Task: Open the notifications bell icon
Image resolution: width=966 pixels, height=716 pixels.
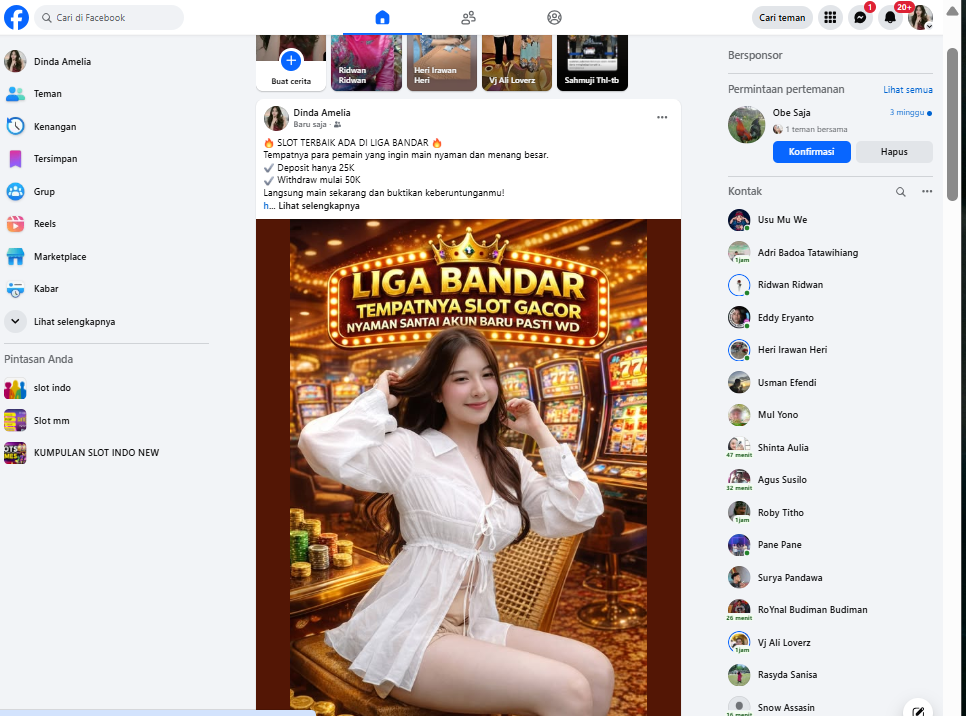Action: [890, 17]
